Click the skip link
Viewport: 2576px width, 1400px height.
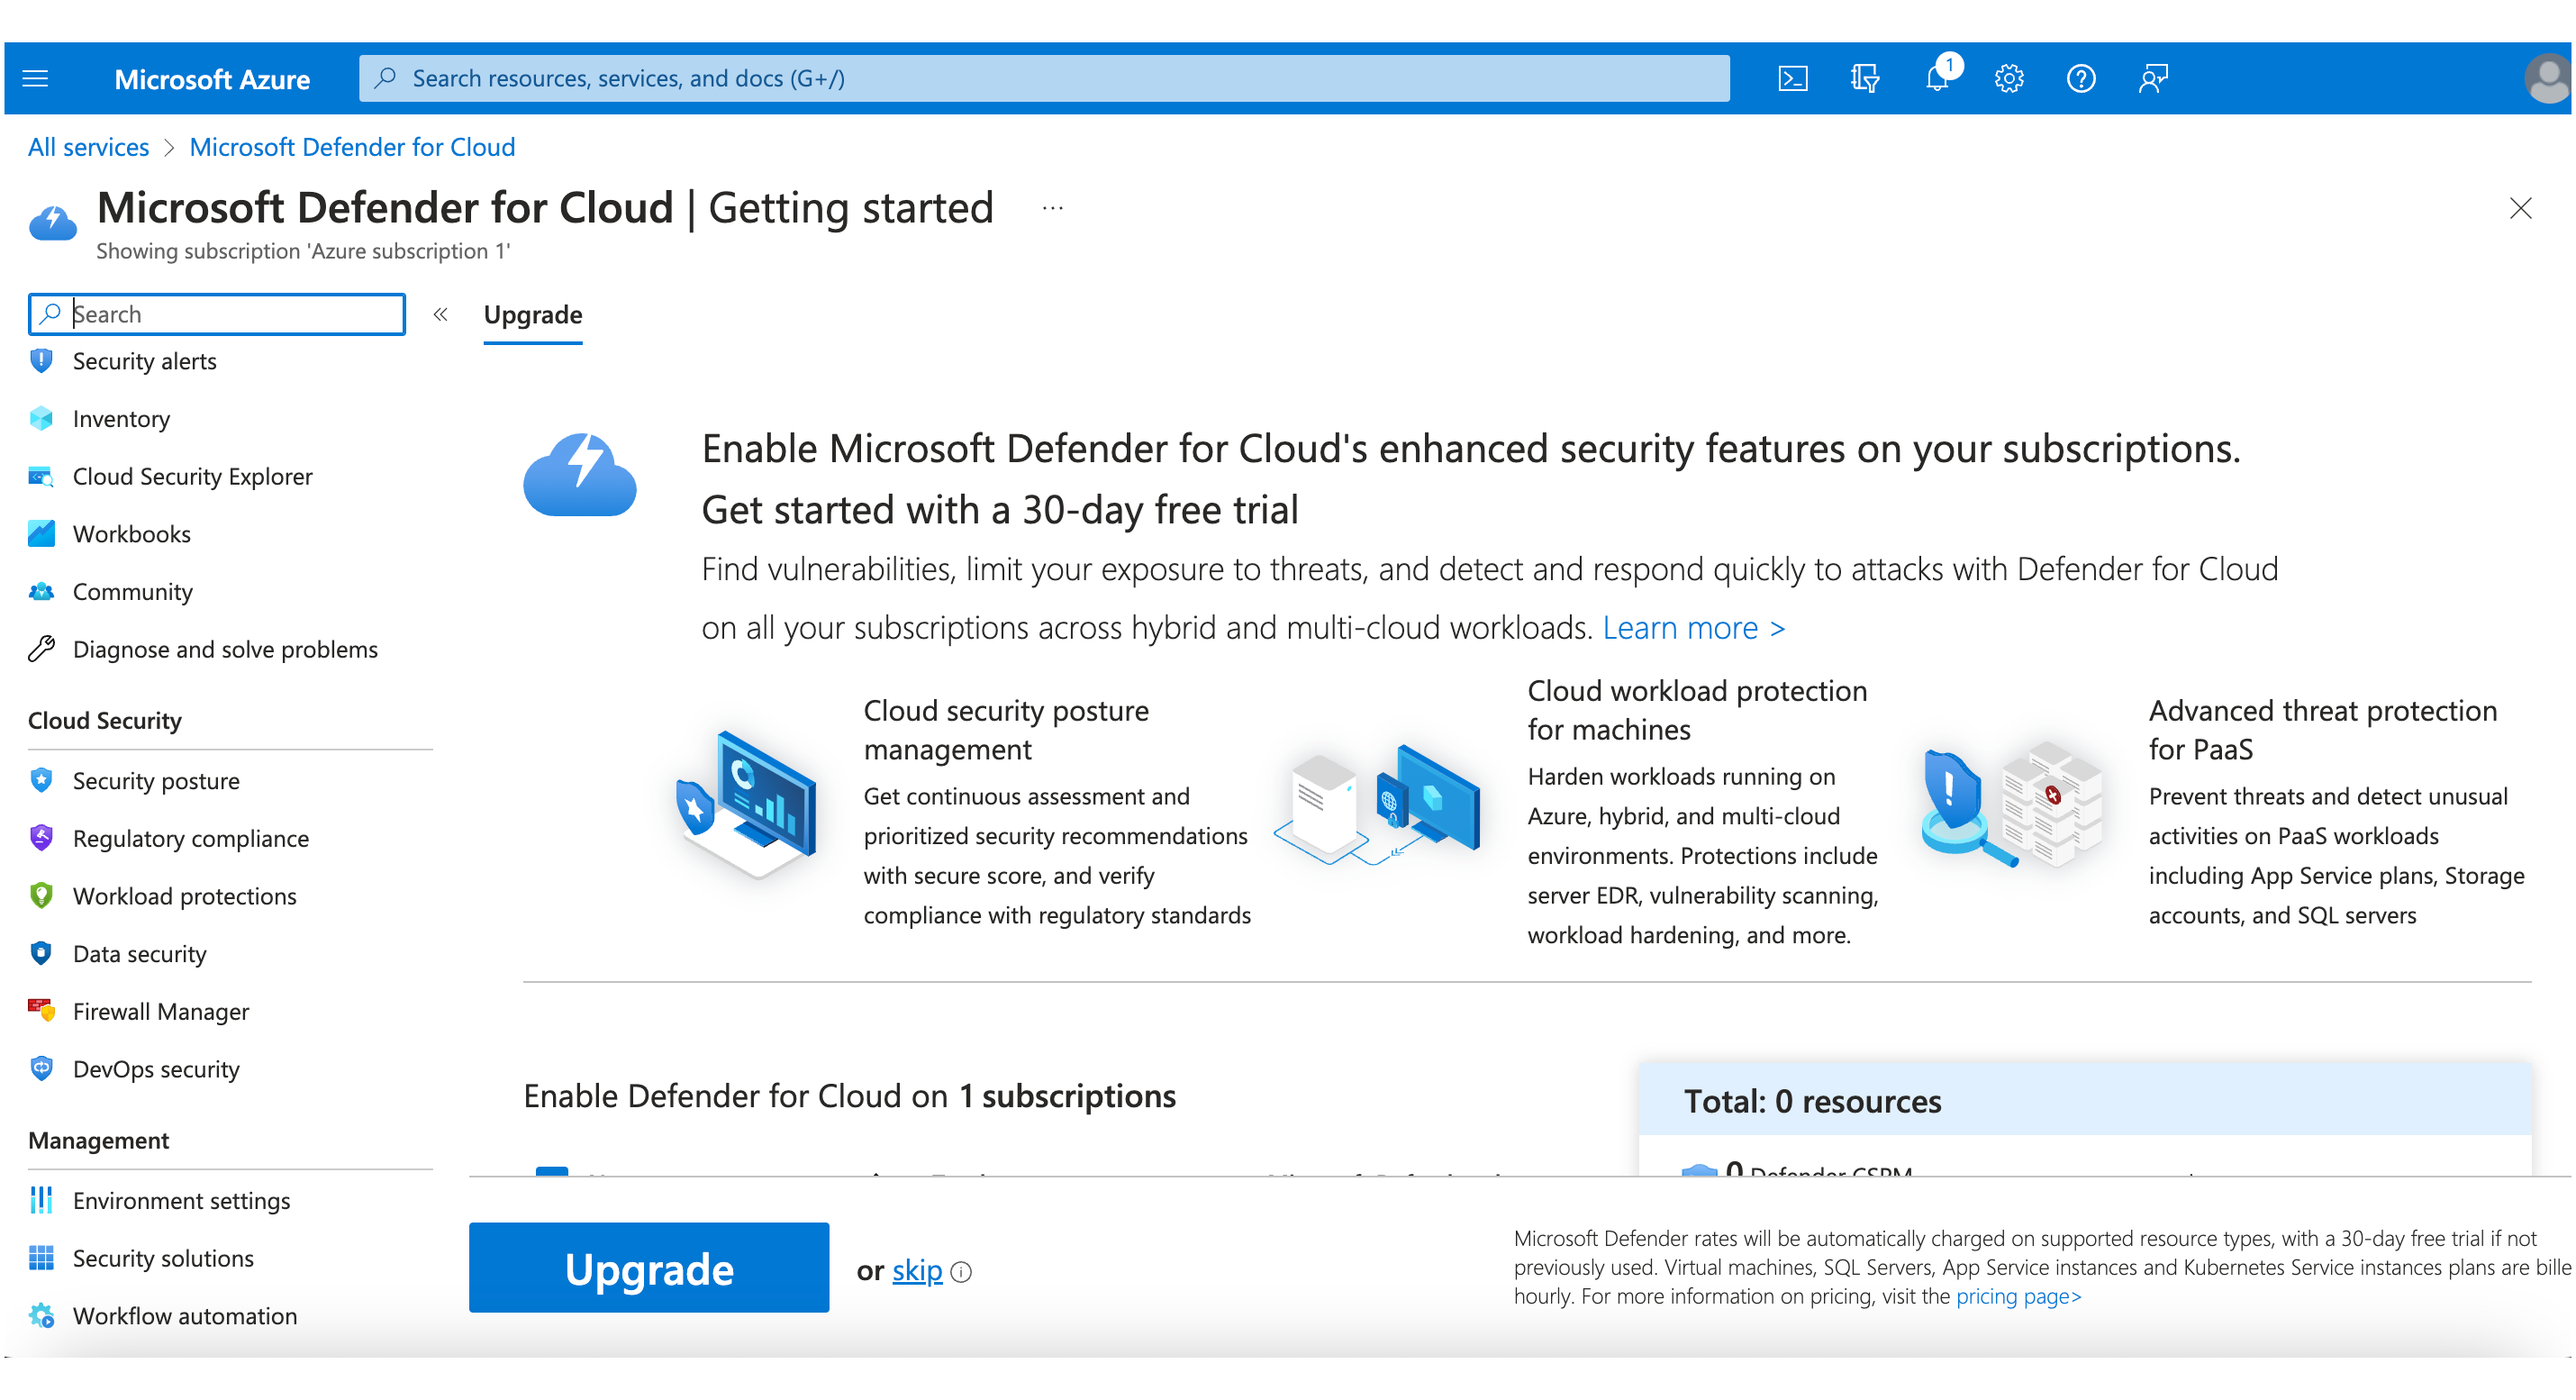(916, 1270)
